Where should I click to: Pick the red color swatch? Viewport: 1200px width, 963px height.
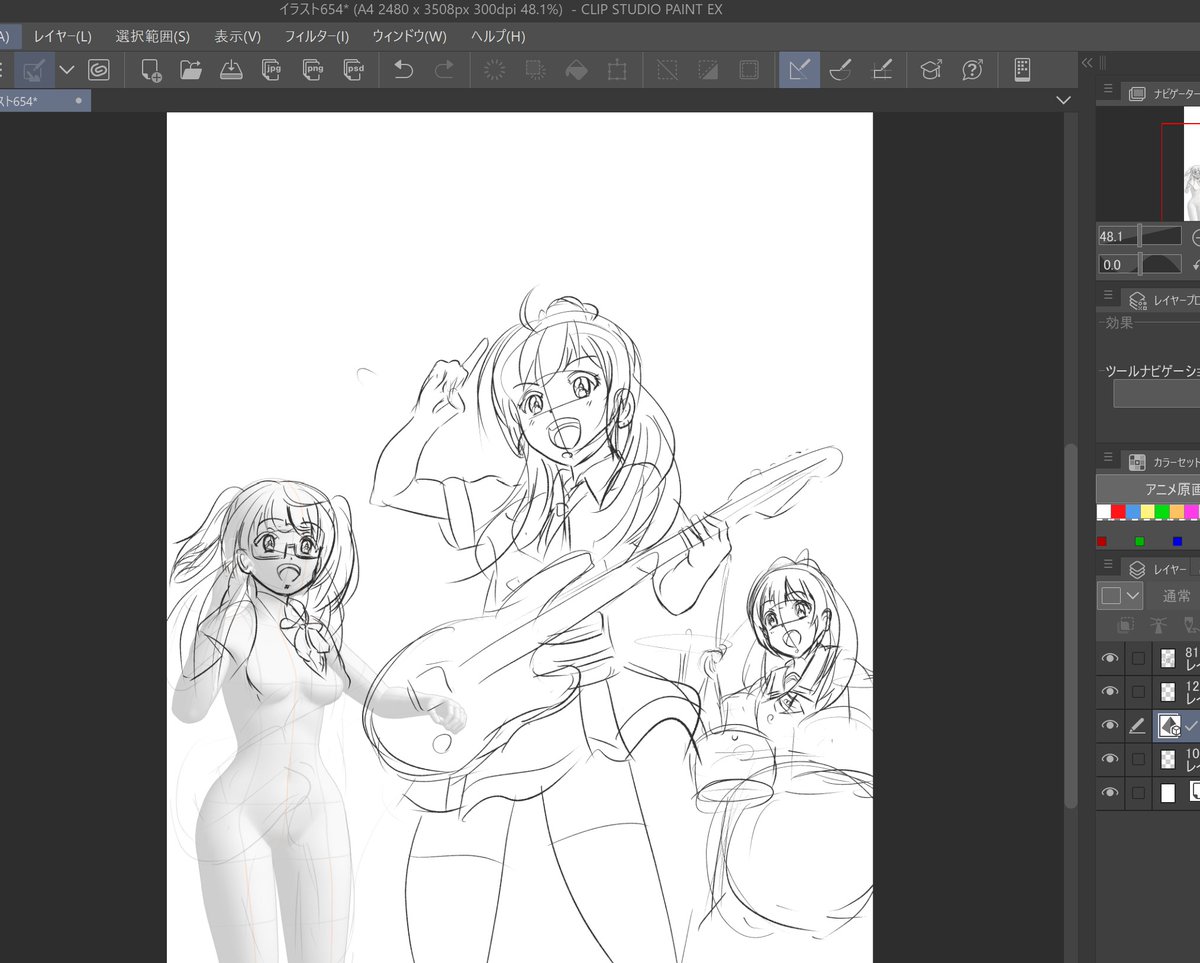coord(1118,512)
